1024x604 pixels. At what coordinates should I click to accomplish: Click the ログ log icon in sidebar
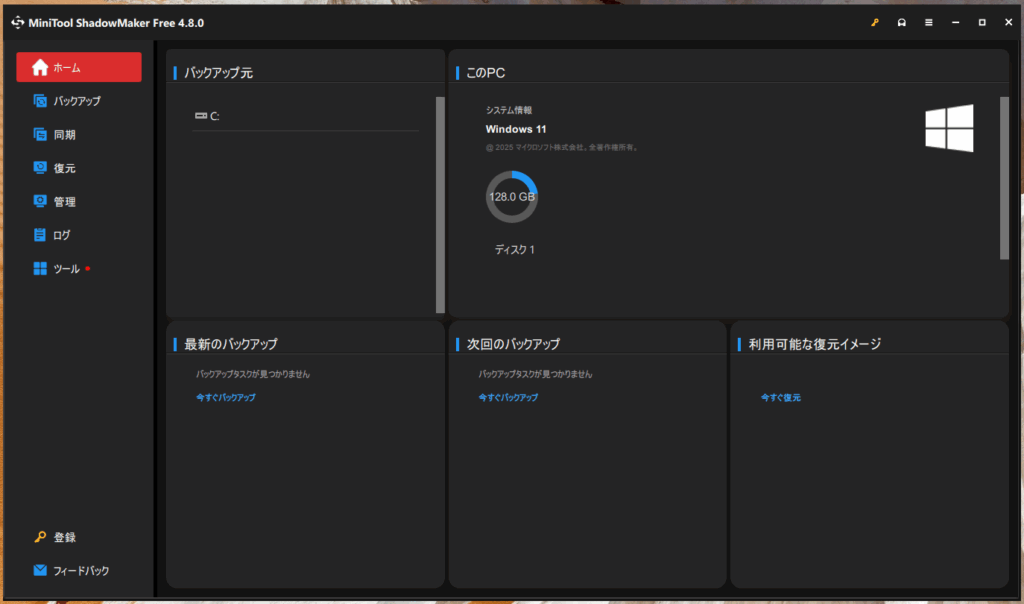(40, 235)
